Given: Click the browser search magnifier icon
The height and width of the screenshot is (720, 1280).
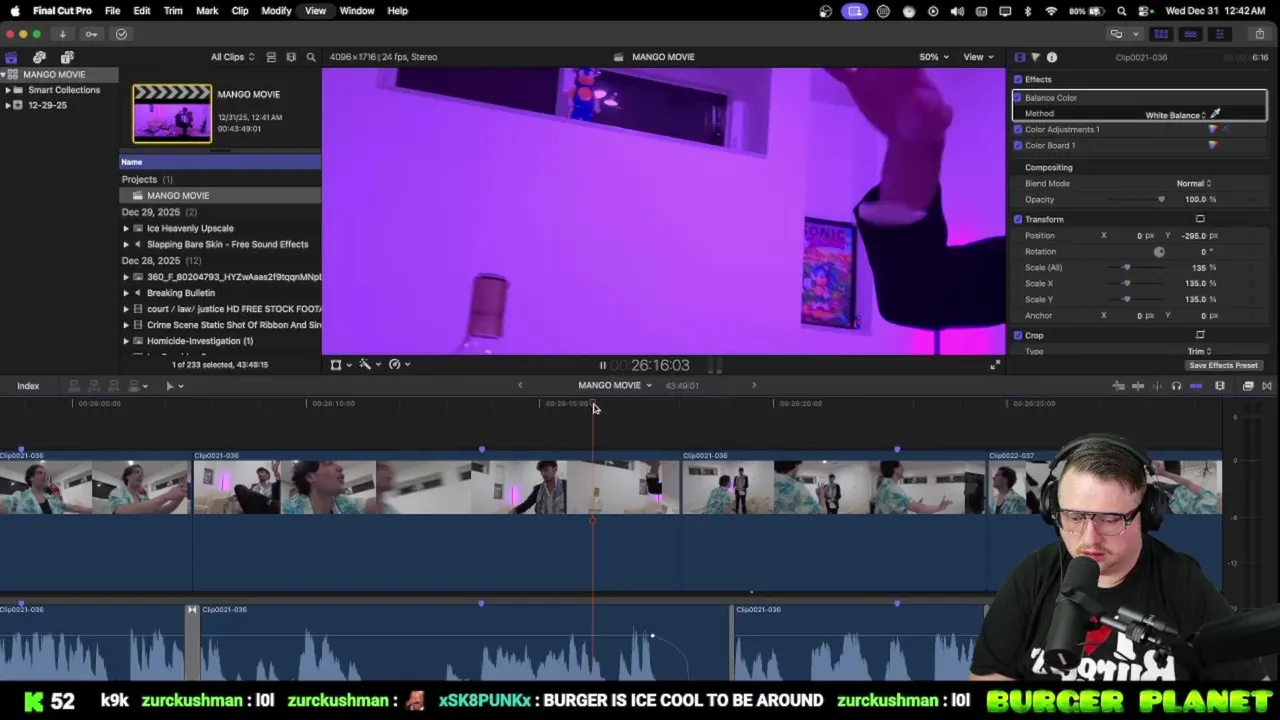Looking at the screenshot, I should click(x=311, y=57).
